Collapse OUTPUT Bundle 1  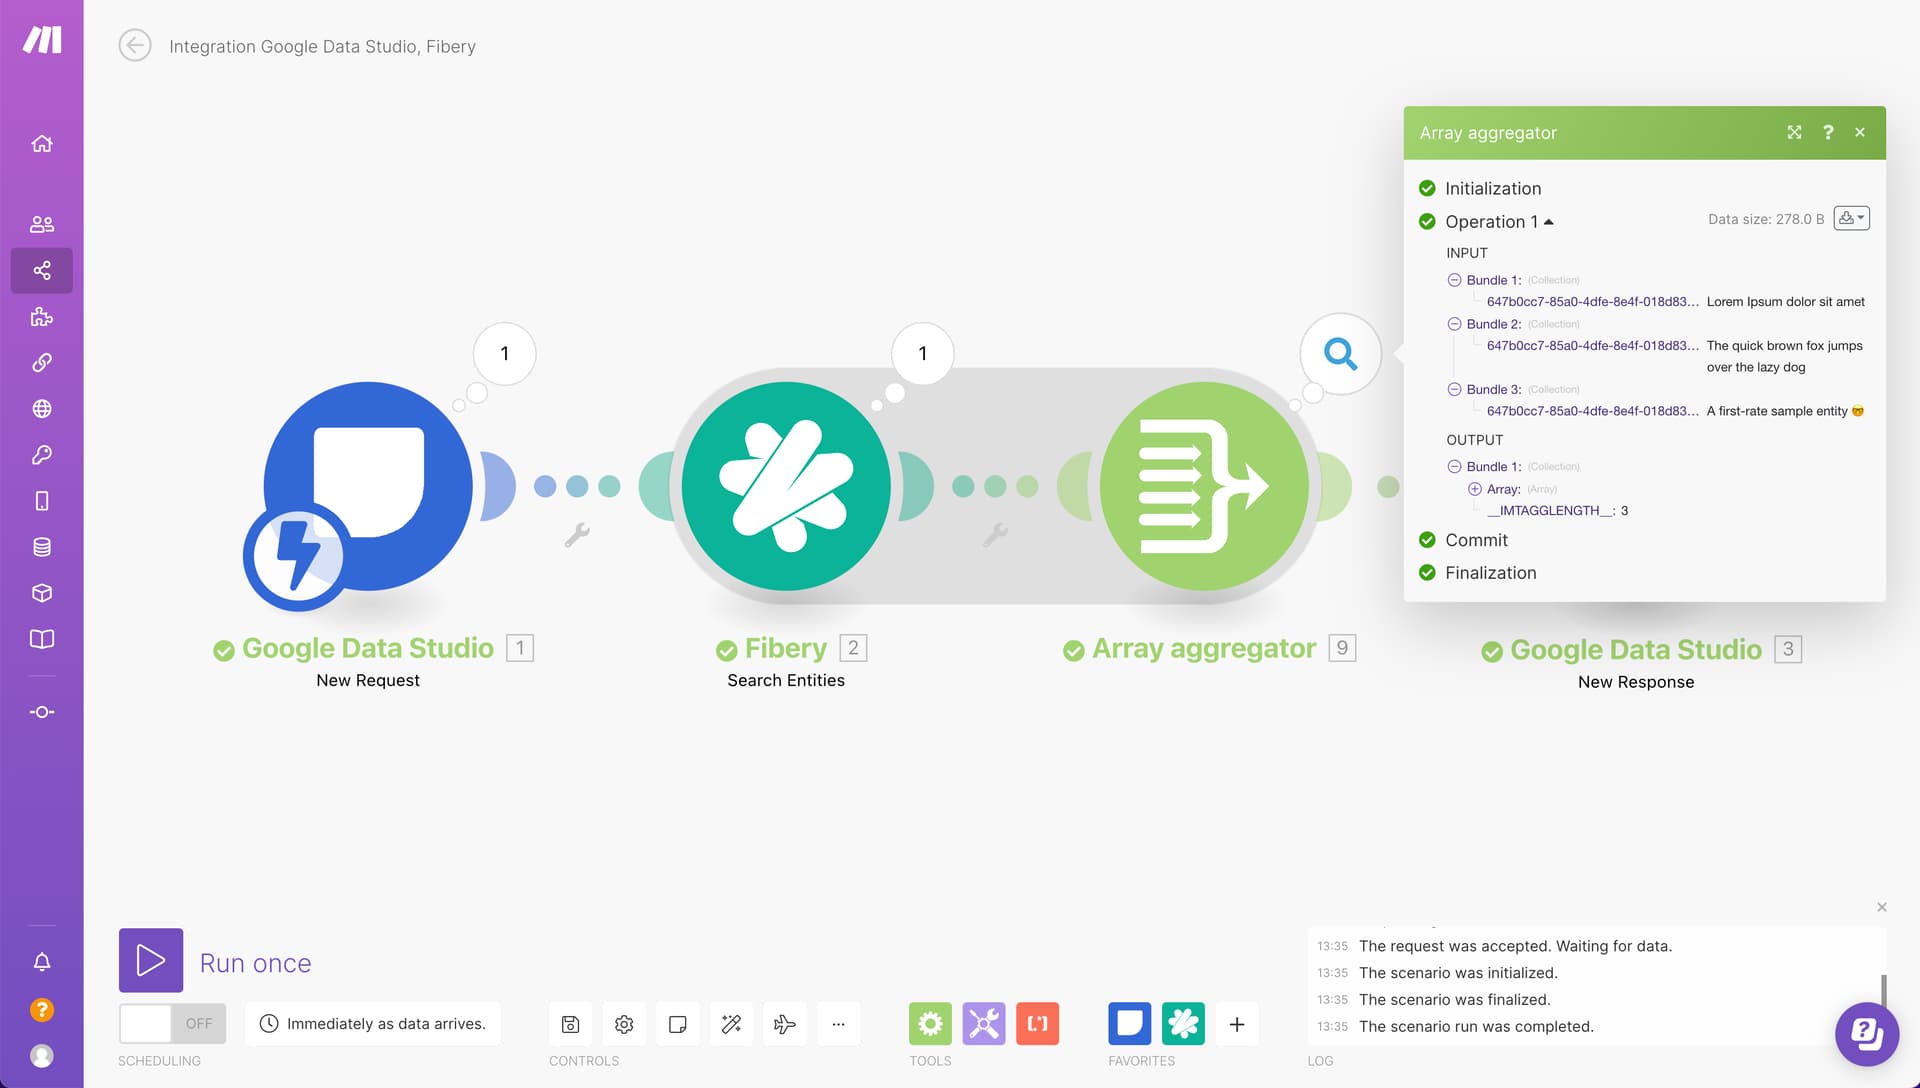click(1454, 466)
